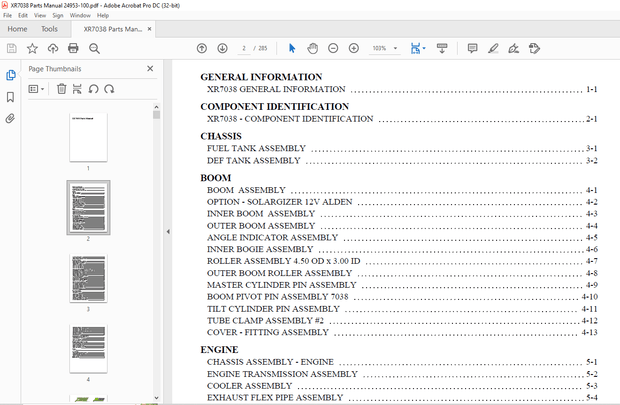This screenshot has height=405, width=620.
Task: Zoom out with the minus button
Action: [x=333, y=48]
